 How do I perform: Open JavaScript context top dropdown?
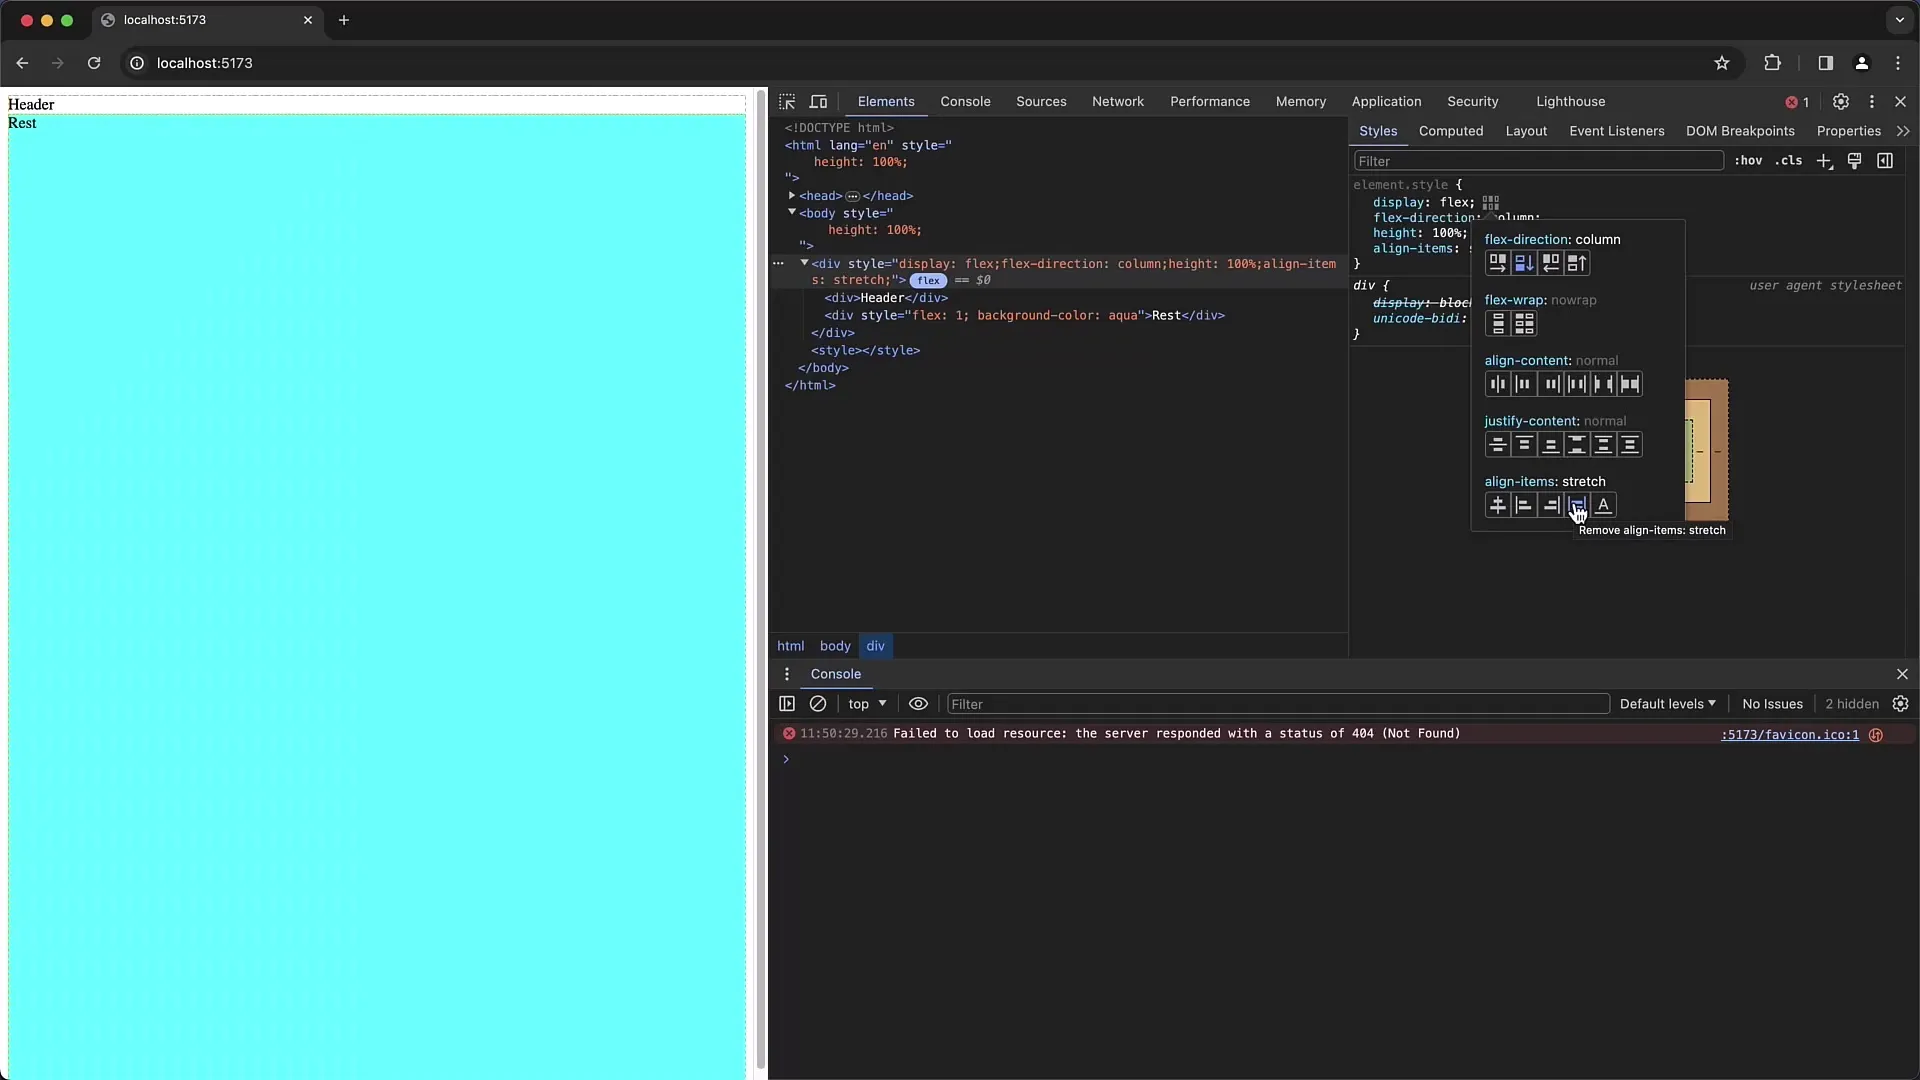click(867, 704)
